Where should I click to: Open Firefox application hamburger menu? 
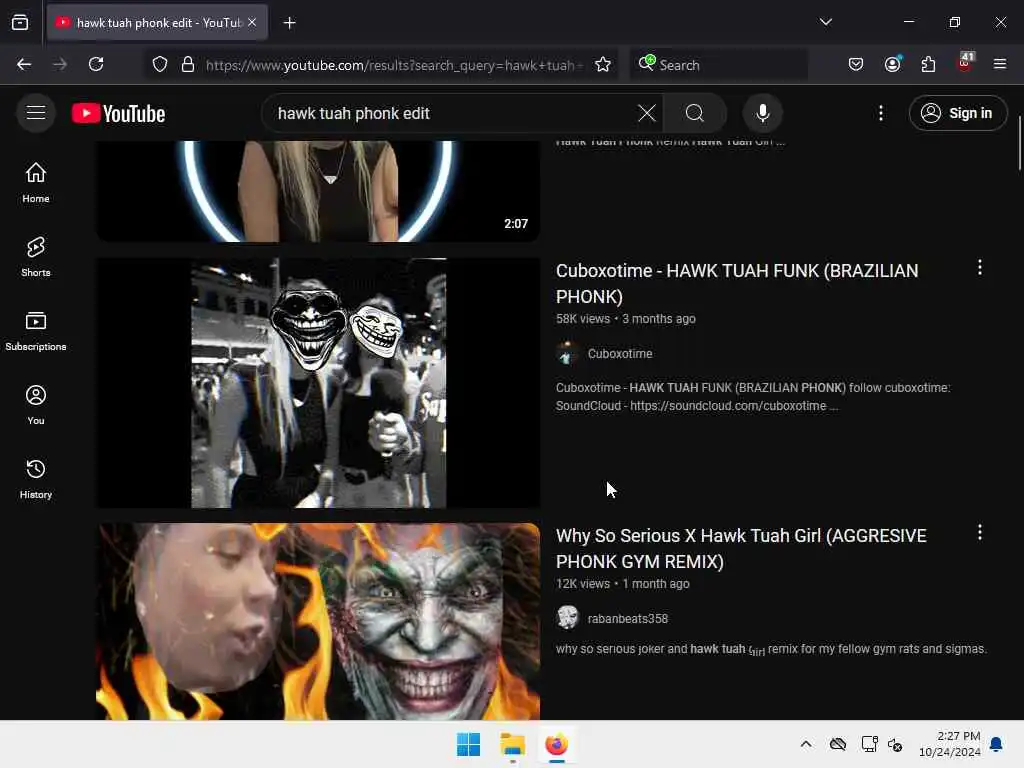click(x=999, y=64)
